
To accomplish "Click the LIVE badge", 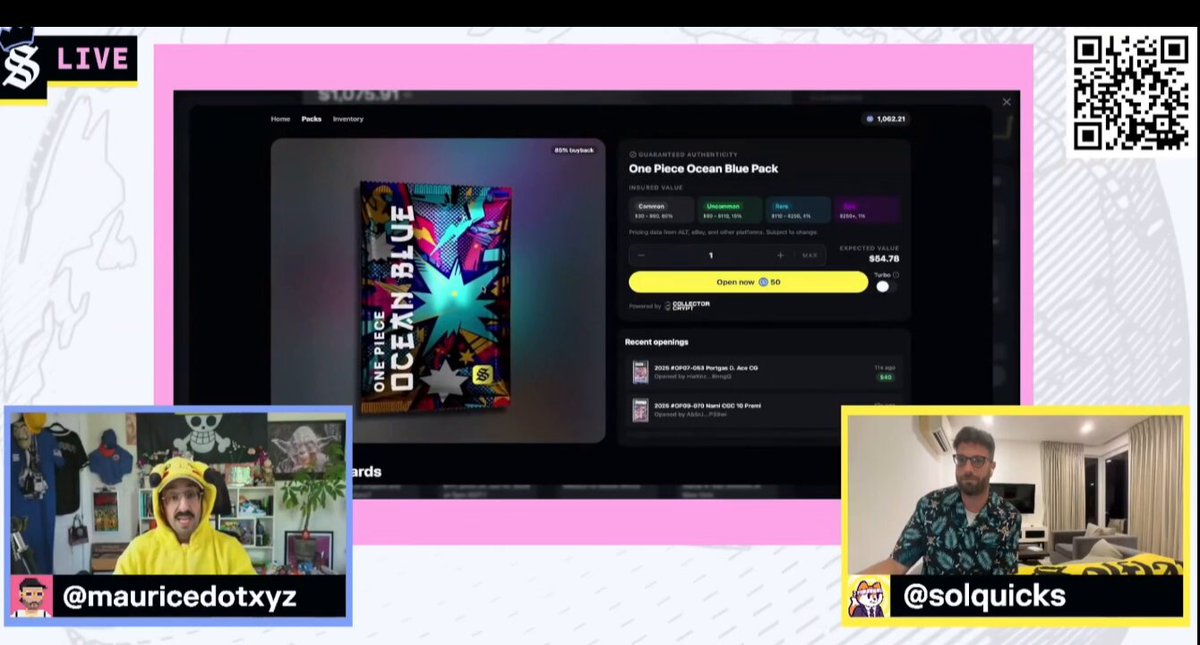I will pyautogui.click(x=93, y=59).
